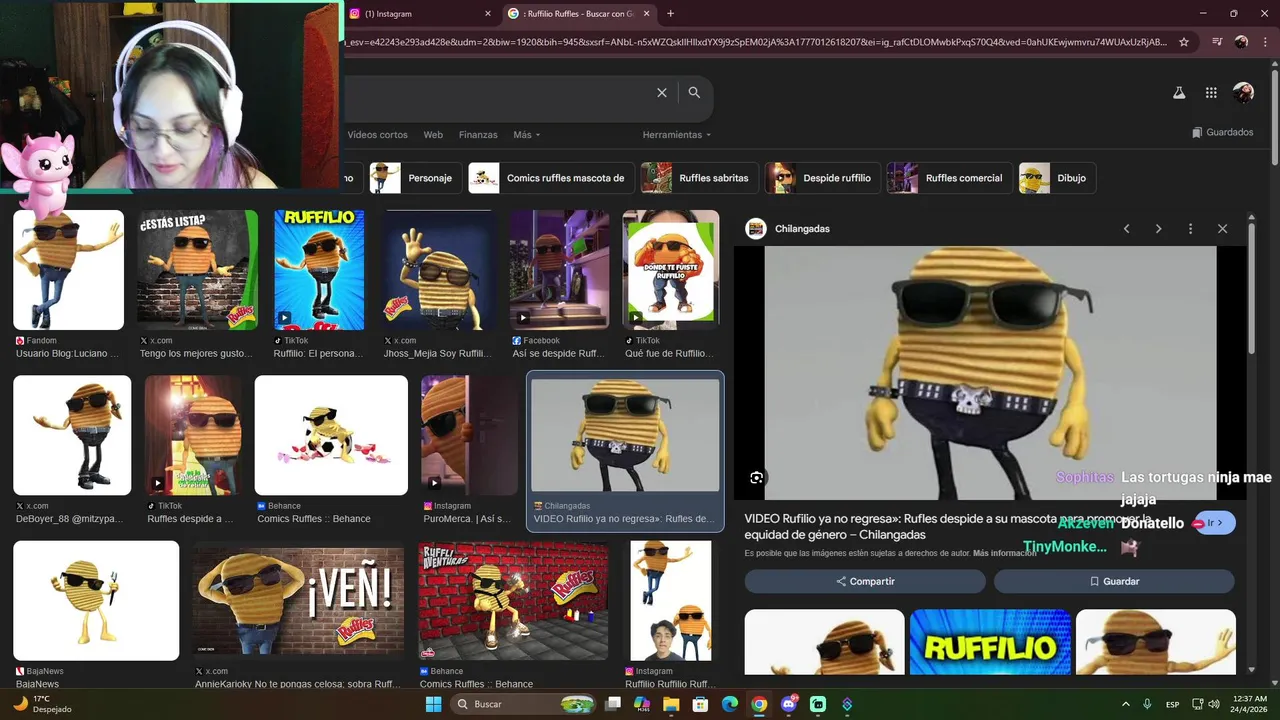Filter by the Dibujo chip
Screen dimensions: 1280x720
coord(1057,178)
